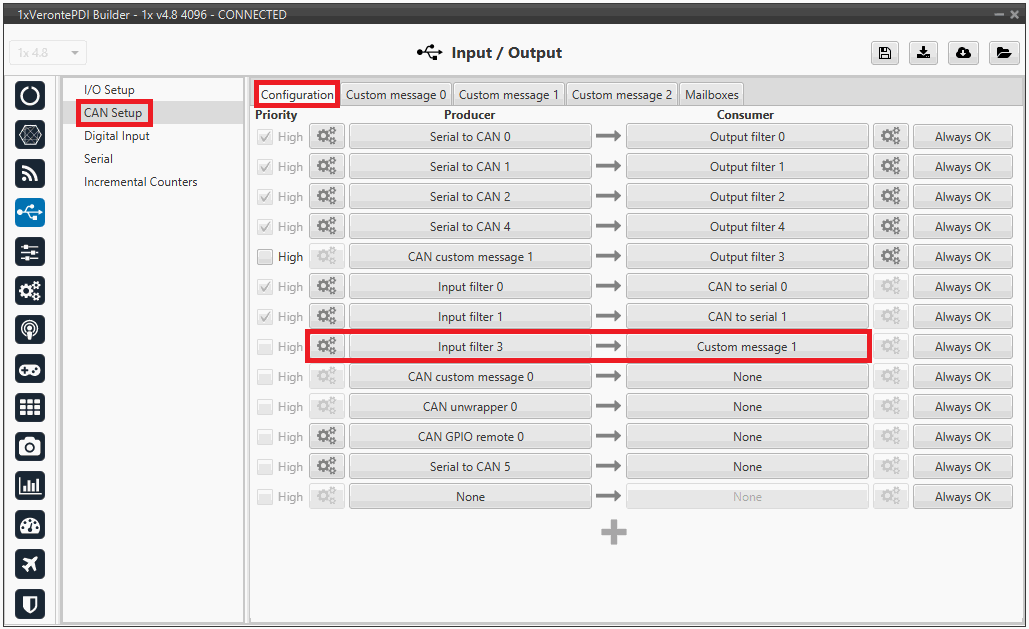Click the gear icon beside Output filter 3
1029x629 pixels.
(890, 257)
